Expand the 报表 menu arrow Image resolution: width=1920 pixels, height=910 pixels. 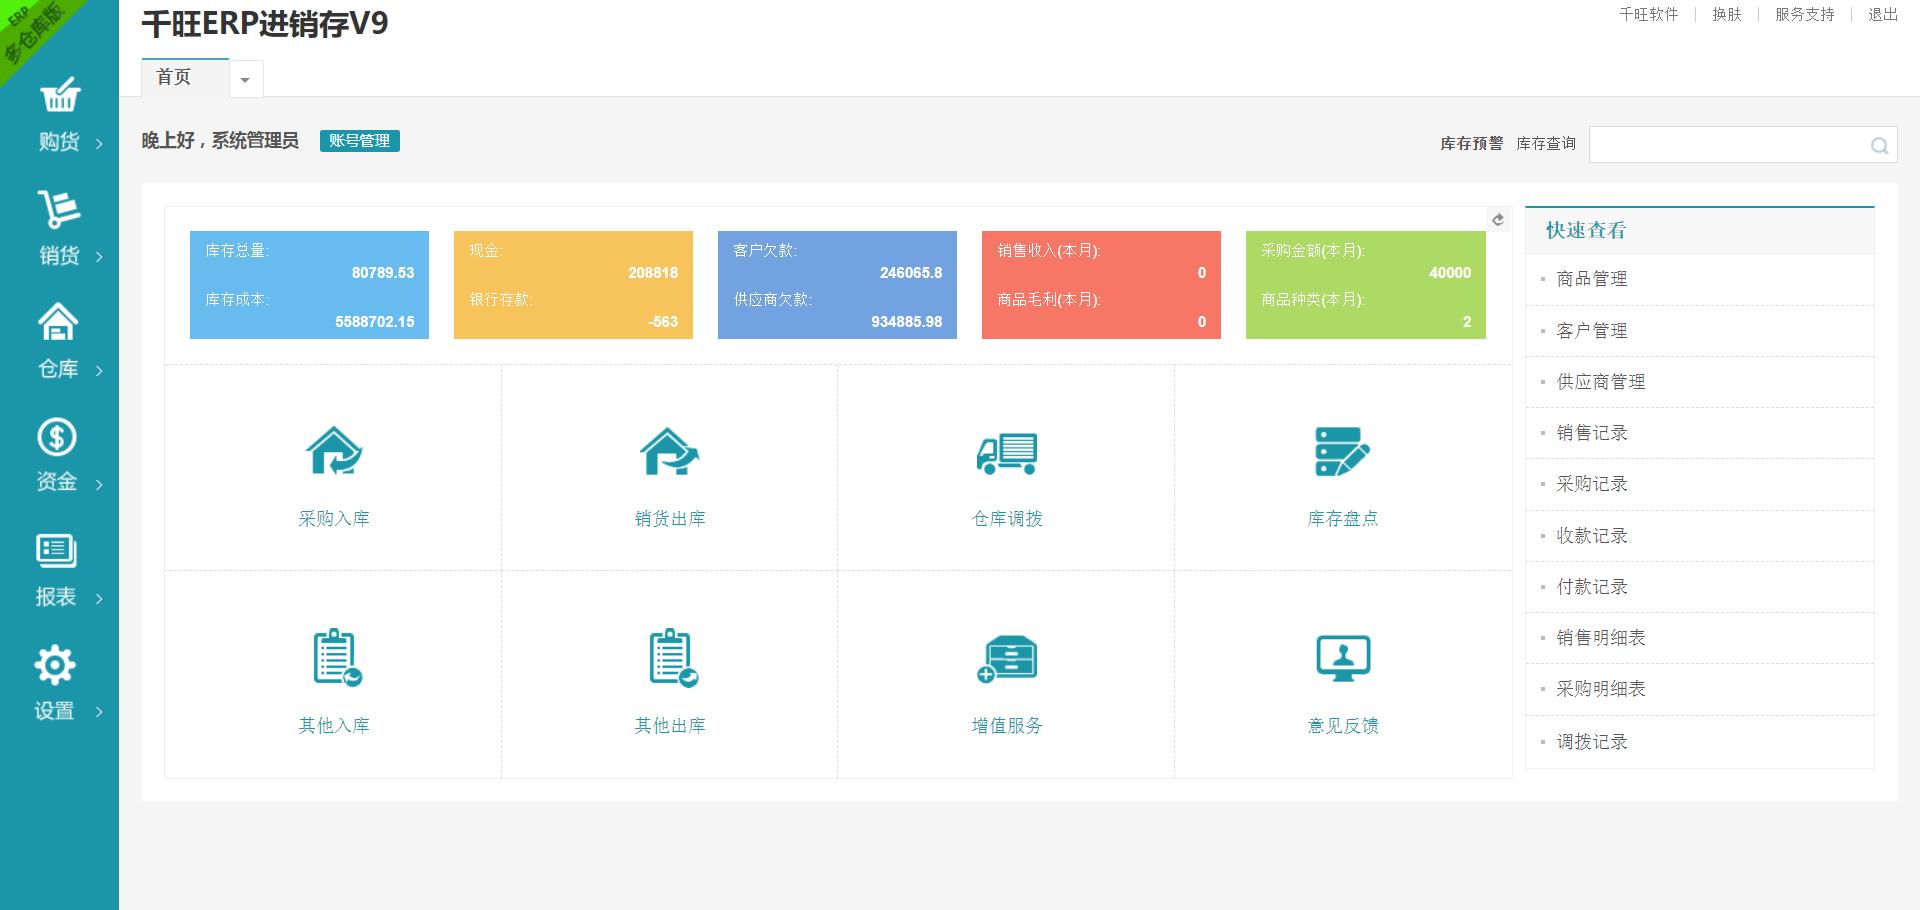coord(99,599)
